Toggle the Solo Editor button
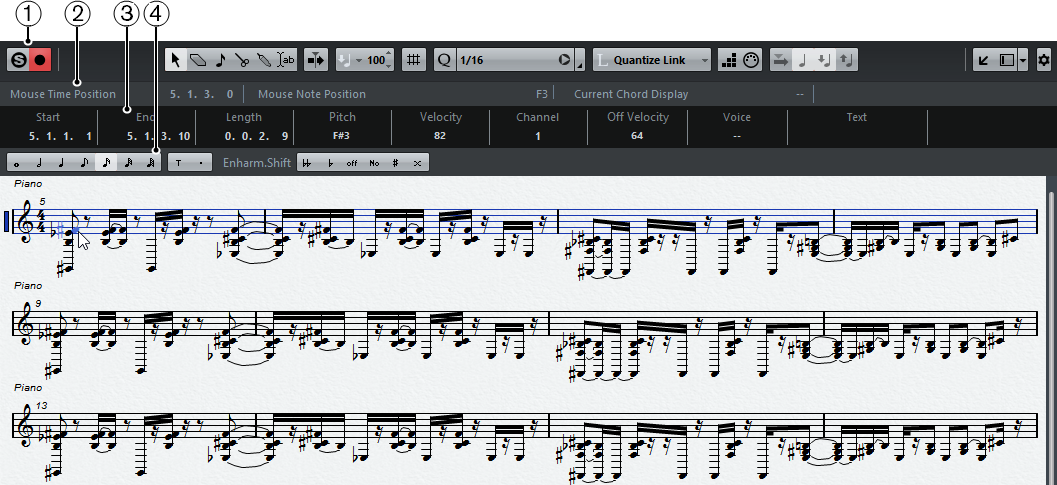This screenshot has width=1057, height=485. (x=18, y=60)
